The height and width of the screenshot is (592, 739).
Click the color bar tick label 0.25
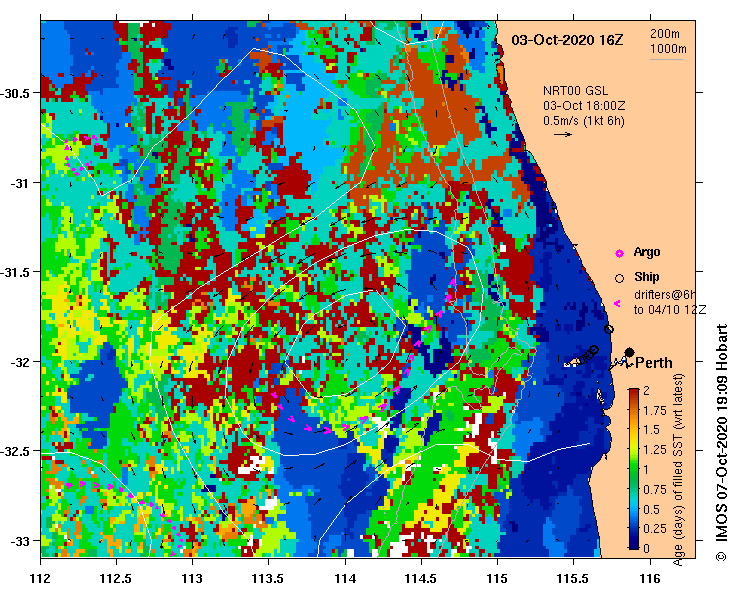(655, 529)
